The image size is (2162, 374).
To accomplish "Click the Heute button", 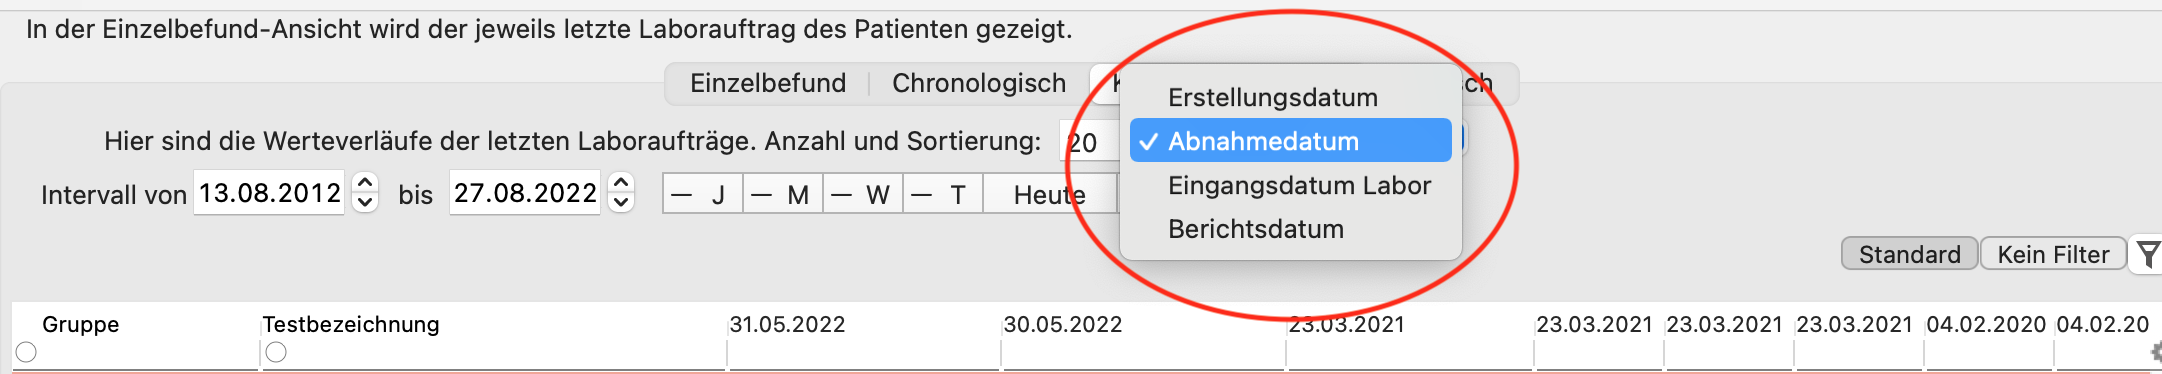I will 1049,194.
